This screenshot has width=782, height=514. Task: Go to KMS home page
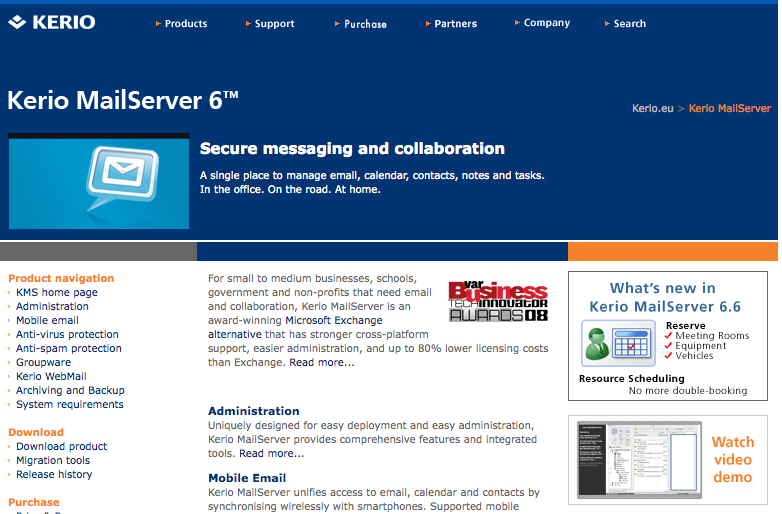[57, 292]
